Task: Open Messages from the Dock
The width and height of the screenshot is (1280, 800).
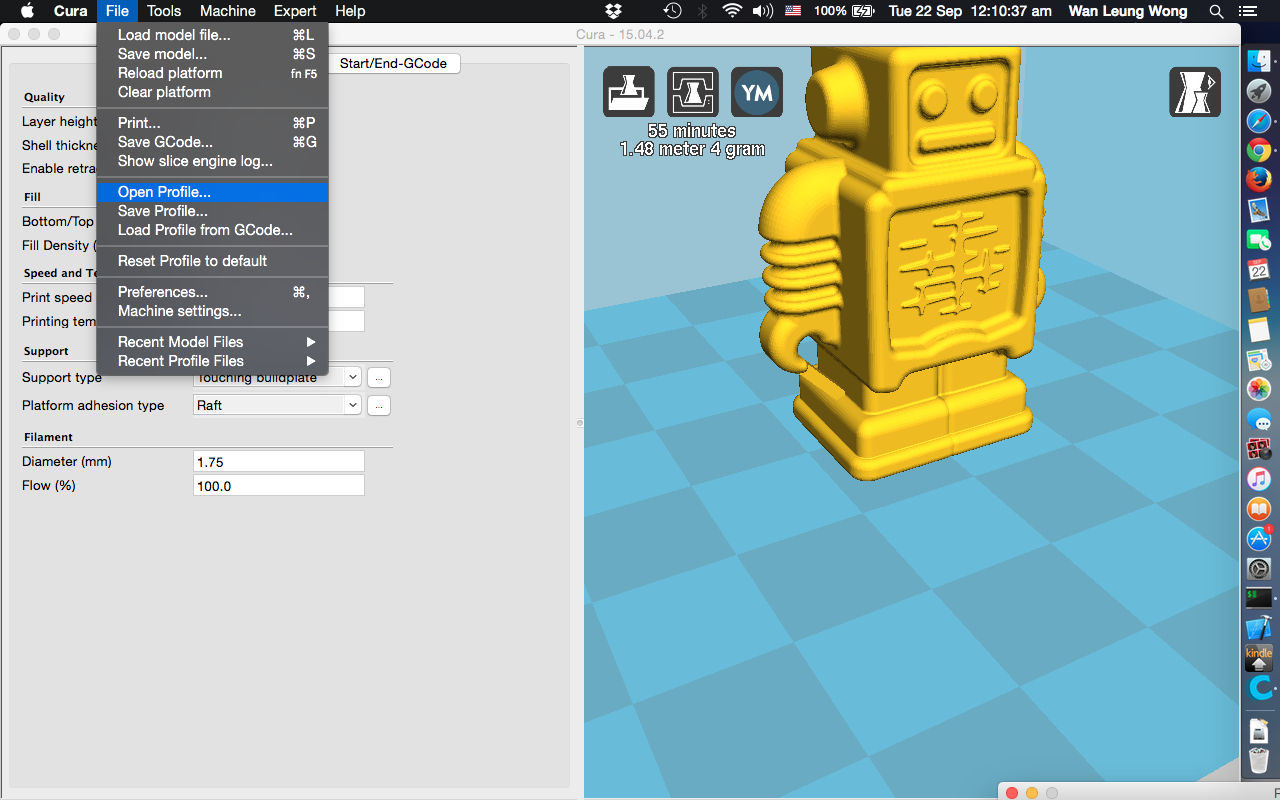Action: 1259,419
